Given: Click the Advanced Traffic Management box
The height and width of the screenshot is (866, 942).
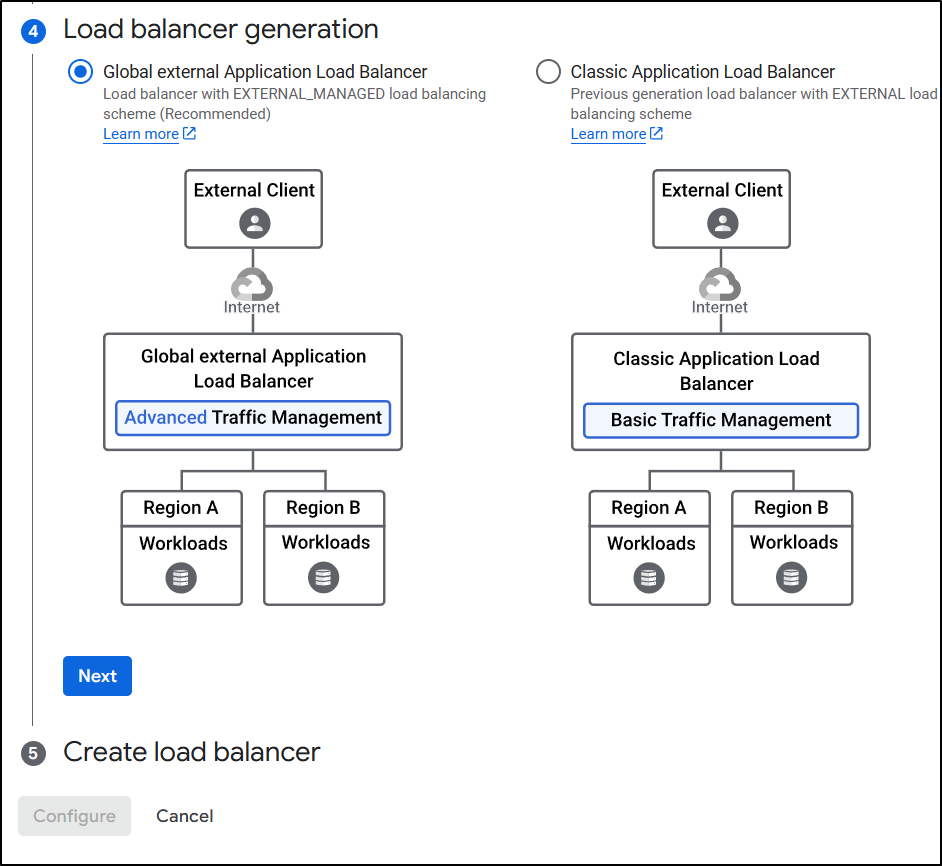Looking at the screenshot, I should coord(253,418).
